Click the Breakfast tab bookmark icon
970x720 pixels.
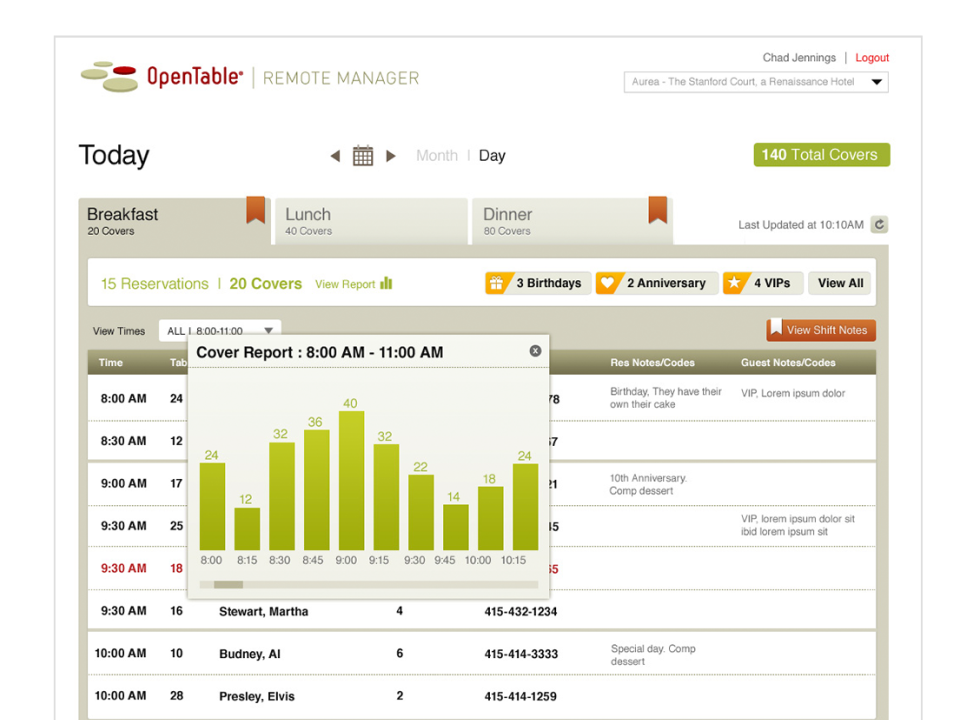(x=256, y=210)
